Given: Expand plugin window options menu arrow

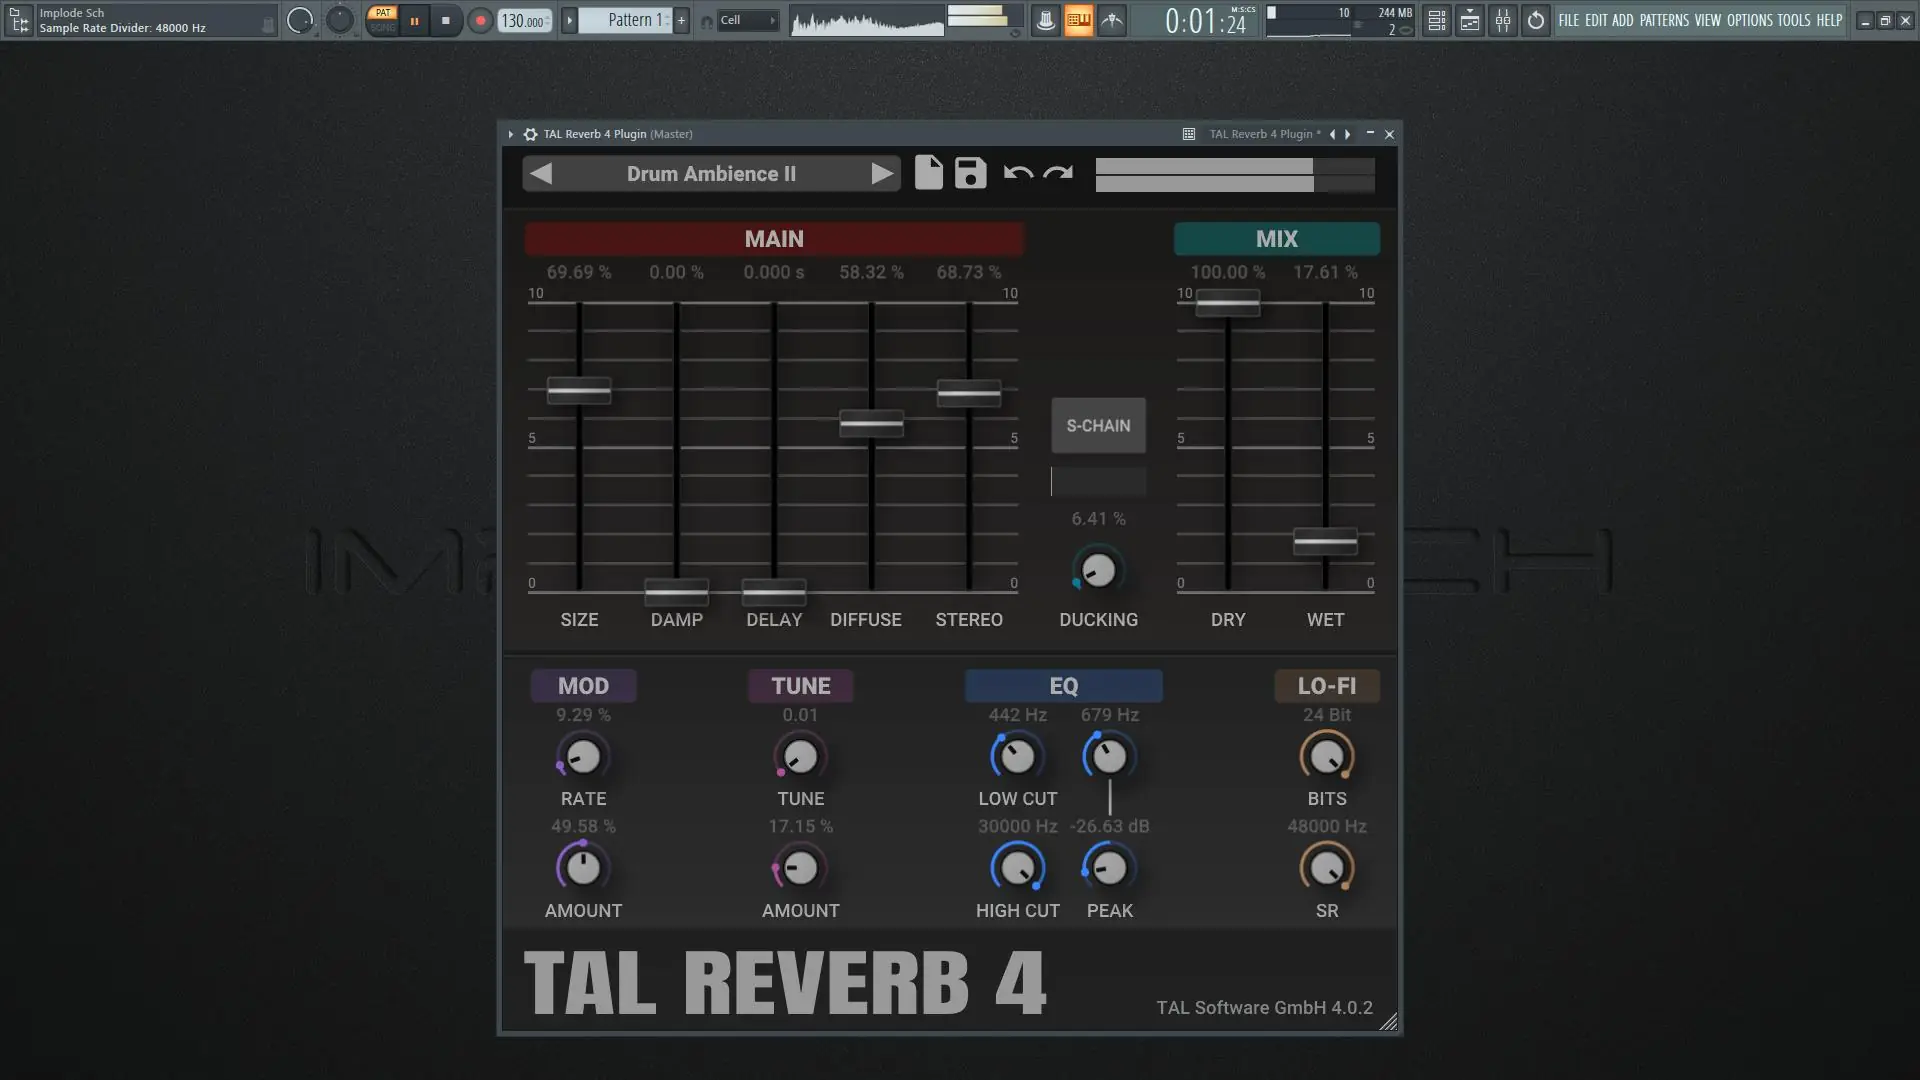Looking at the screenshot, I should [510, 134].
